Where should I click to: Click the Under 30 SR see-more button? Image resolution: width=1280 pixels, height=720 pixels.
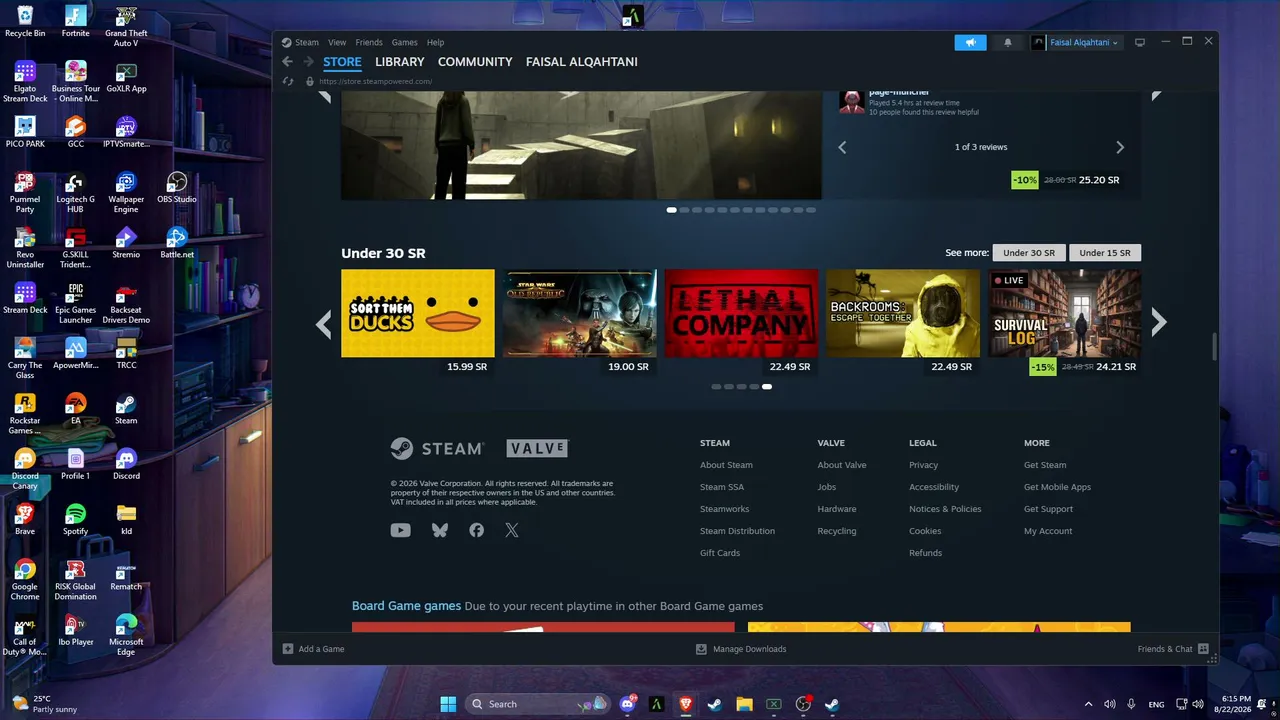tap(1029, 253)
